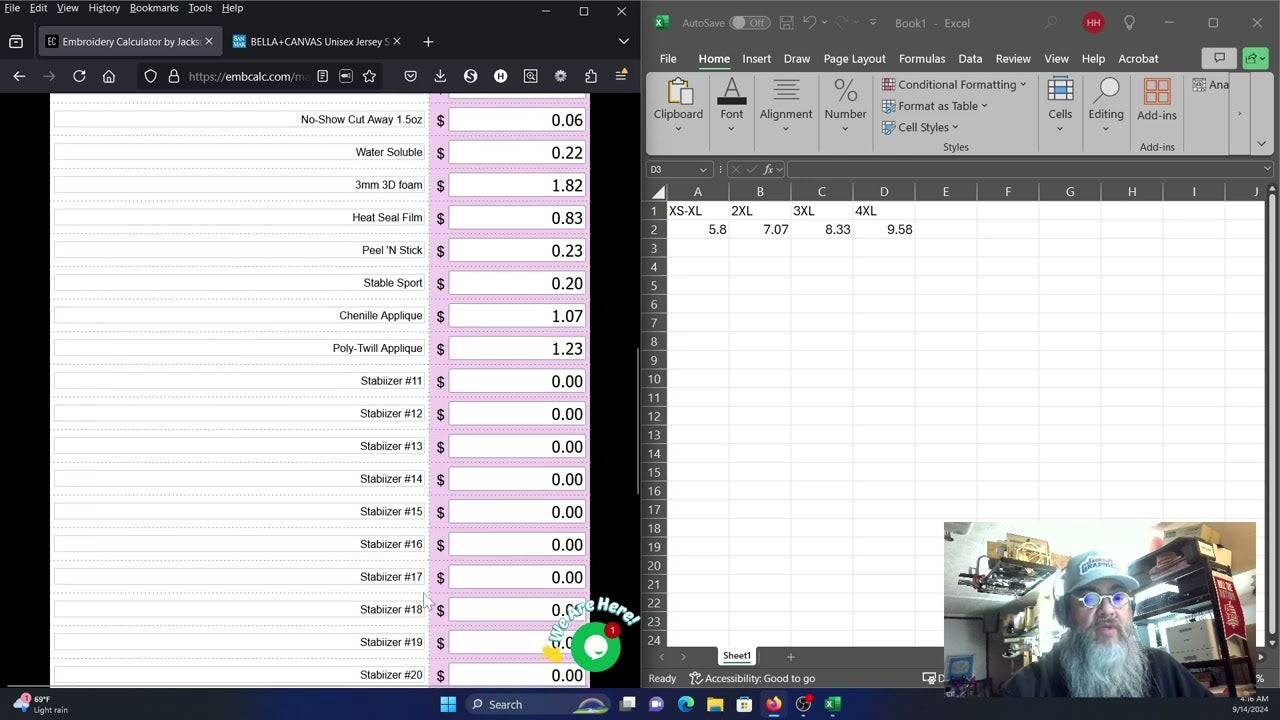Expand the Font group dropdown
This screenshot has width=1280, height=720.
732,128
